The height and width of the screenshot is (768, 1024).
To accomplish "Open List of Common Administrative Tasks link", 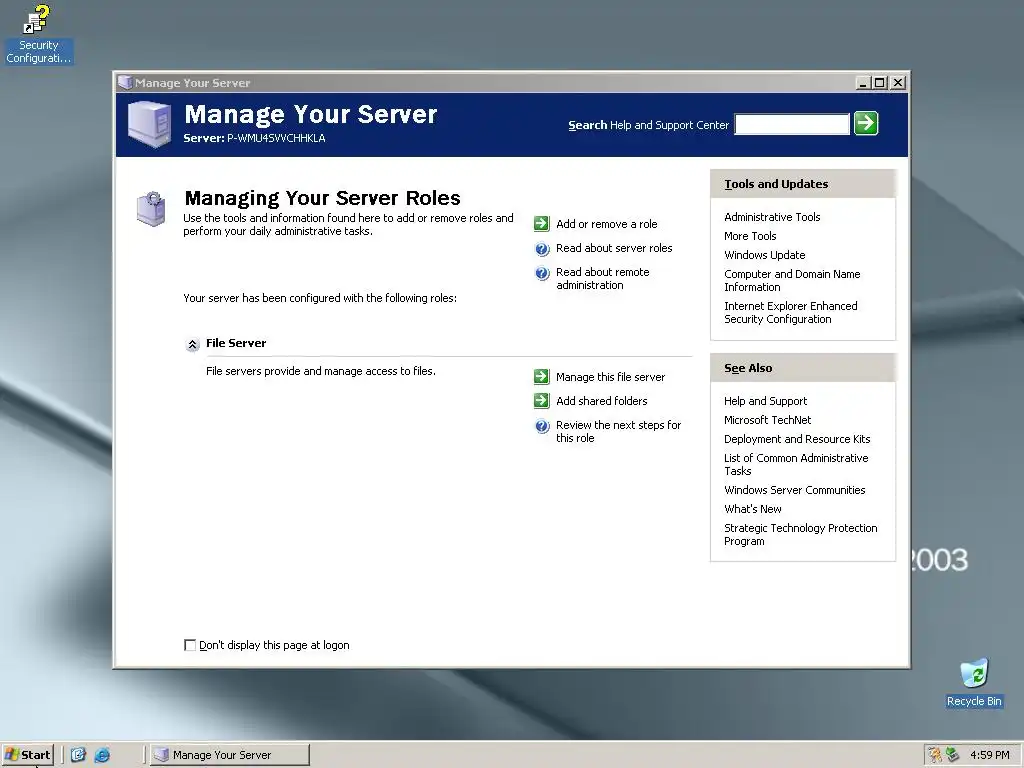I will pyautogui.click(x=796, y=464).
